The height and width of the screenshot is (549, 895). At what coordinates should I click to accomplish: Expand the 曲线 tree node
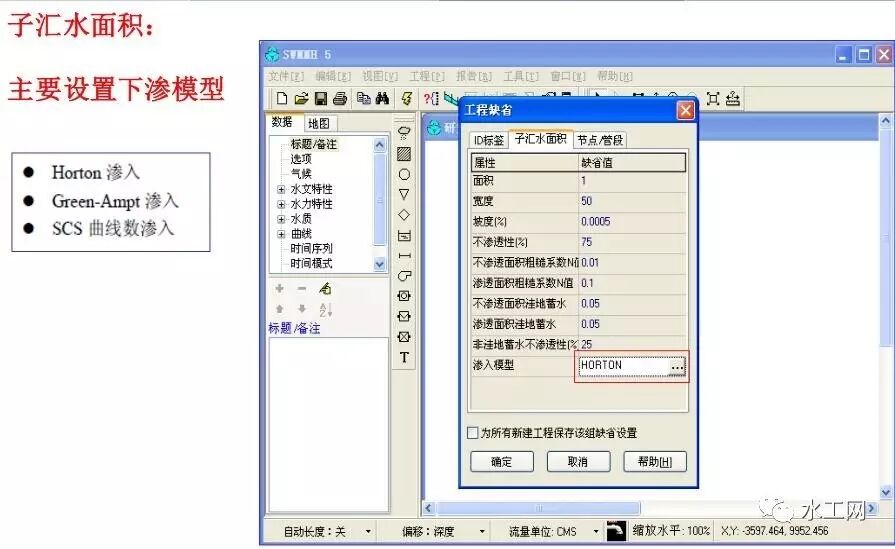[x=281, y=233]
